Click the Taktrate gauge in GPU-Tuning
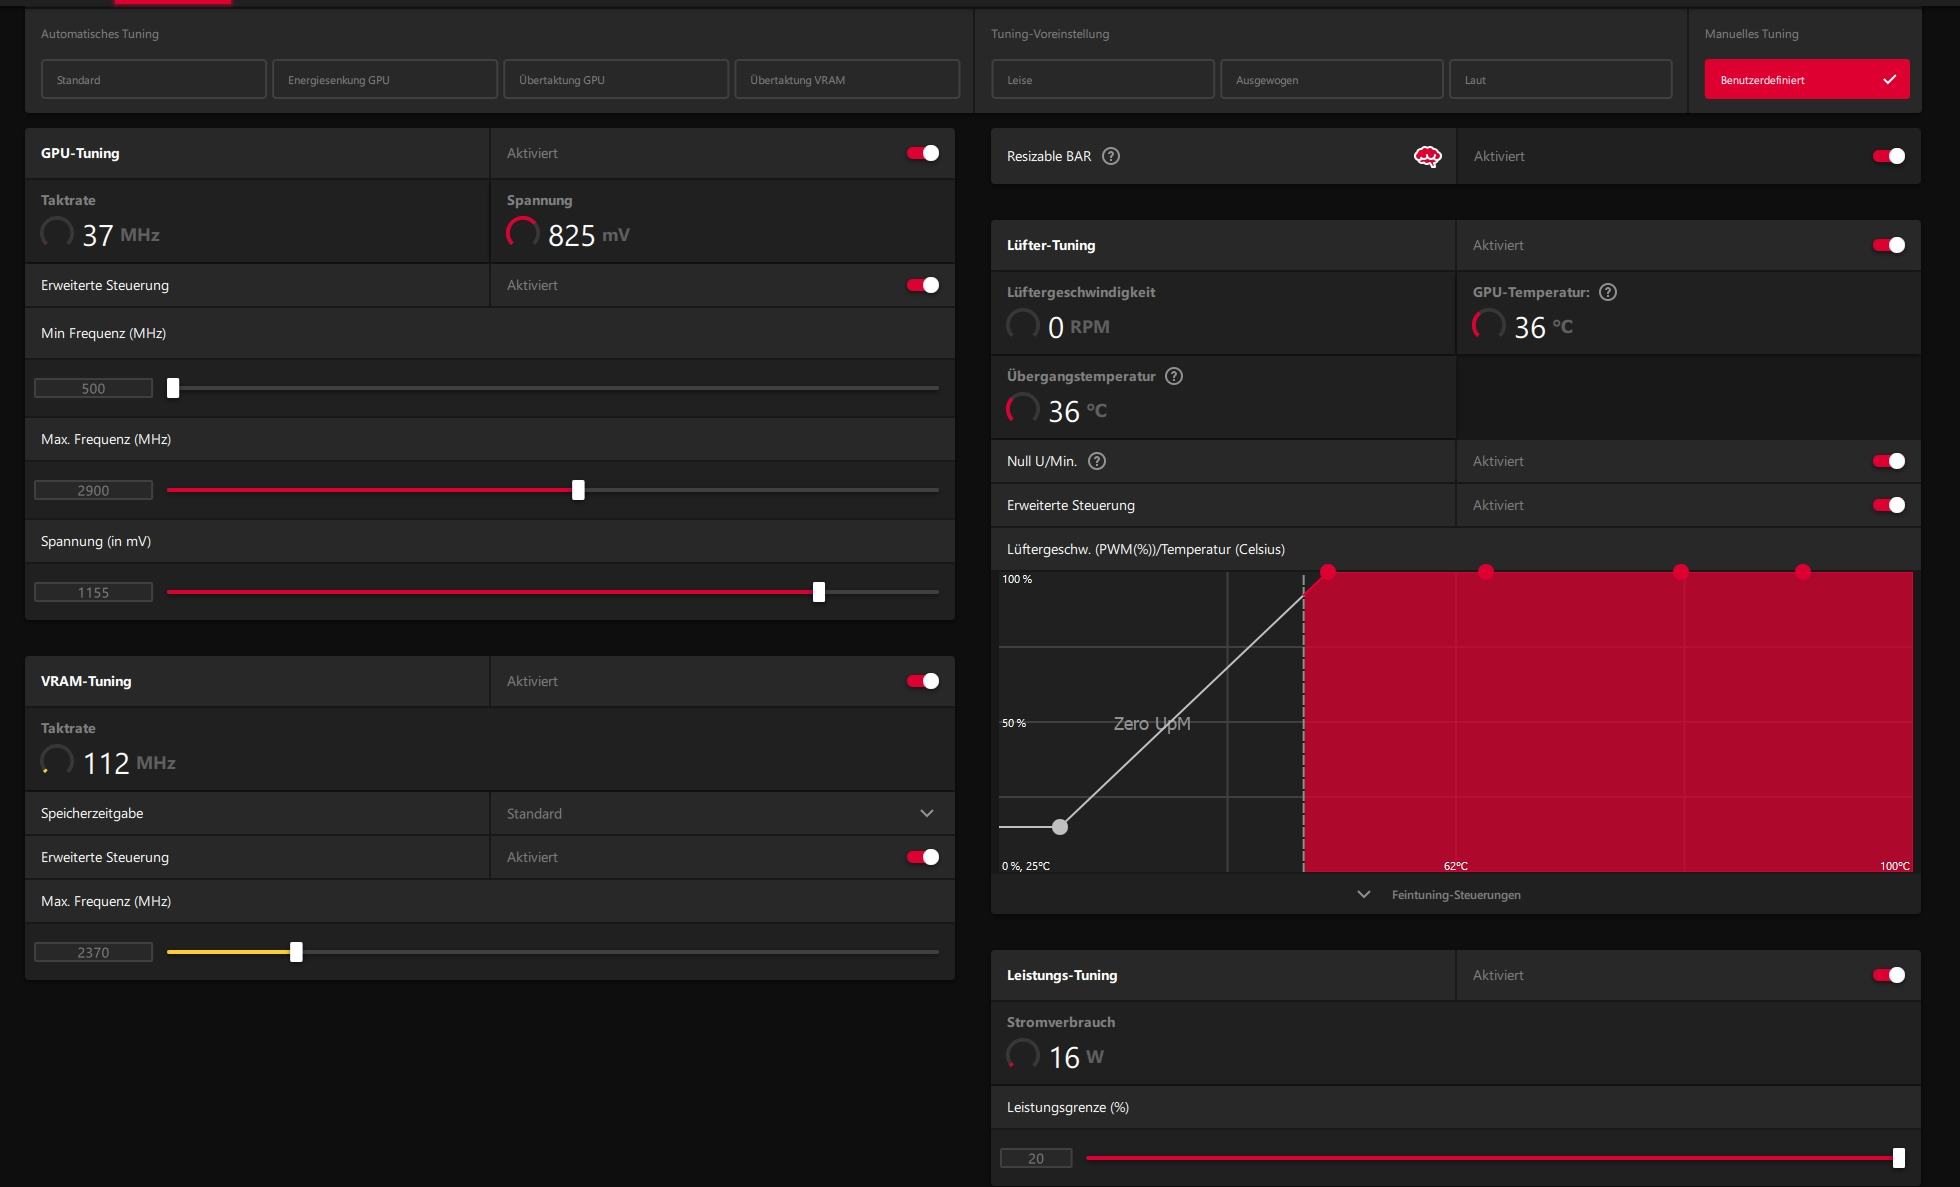The image size is (1960, 1187). coord(57,233)
